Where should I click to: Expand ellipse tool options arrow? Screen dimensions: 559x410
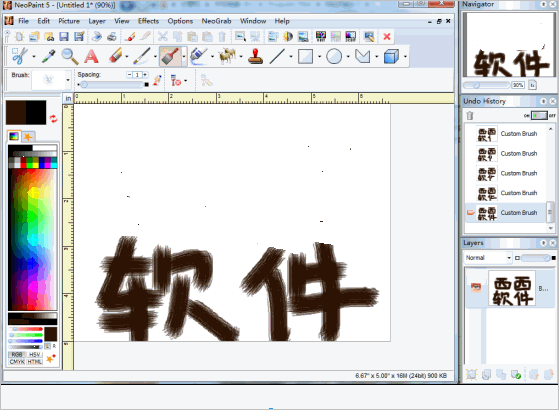348,56
